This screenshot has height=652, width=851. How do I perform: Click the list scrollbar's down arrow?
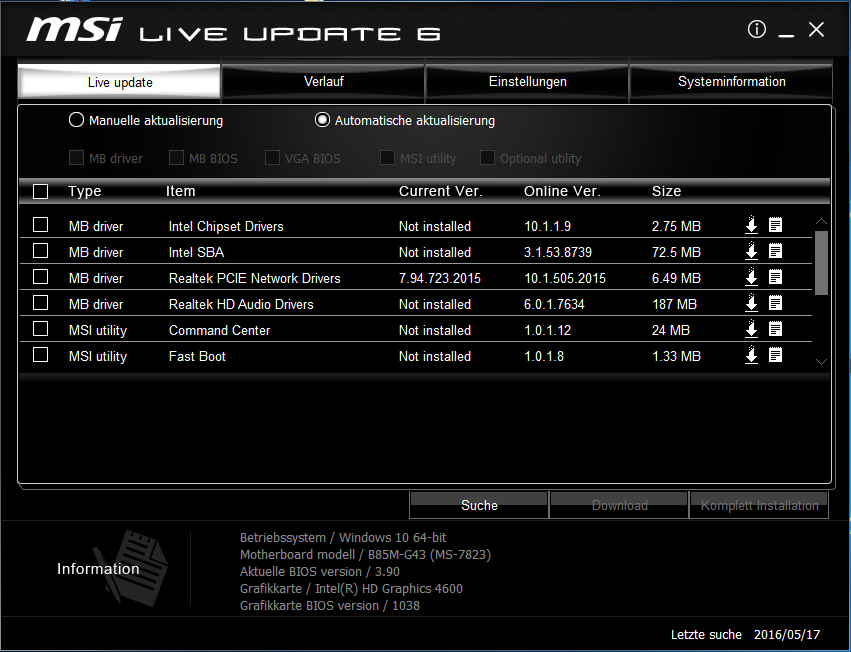pos(821,362)
